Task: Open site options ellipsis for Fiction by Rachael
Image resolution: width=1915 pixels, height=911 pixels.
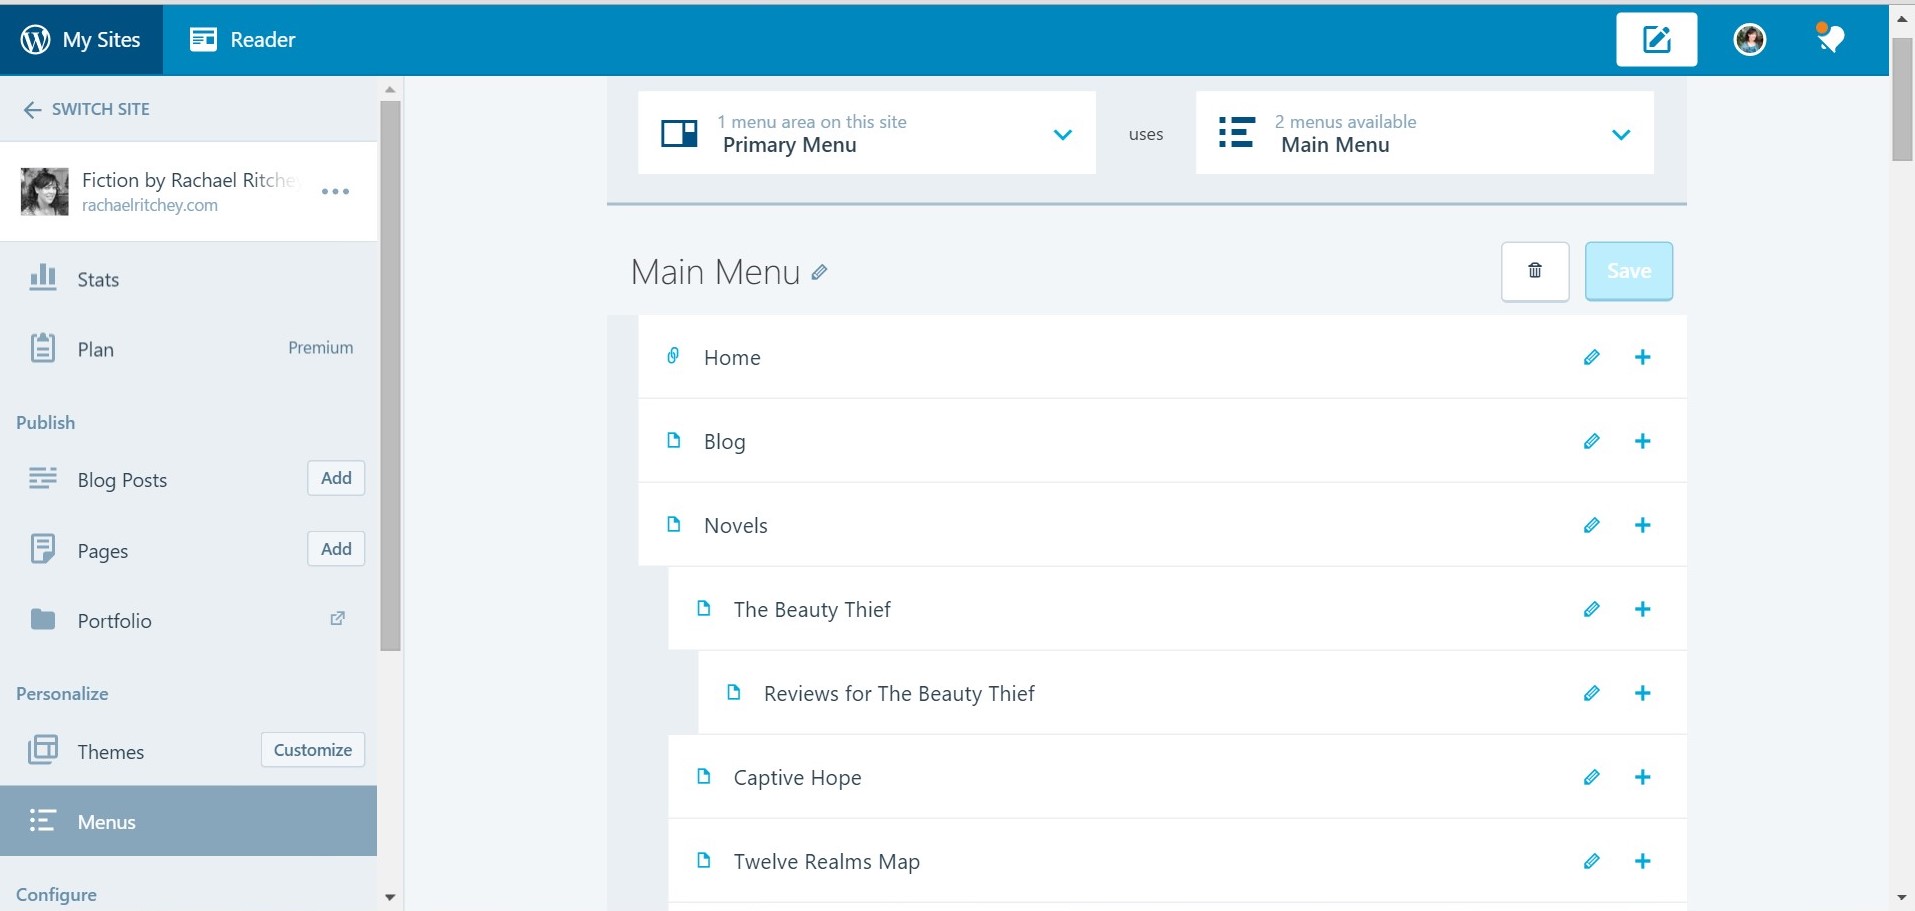Action: point(335,191)
